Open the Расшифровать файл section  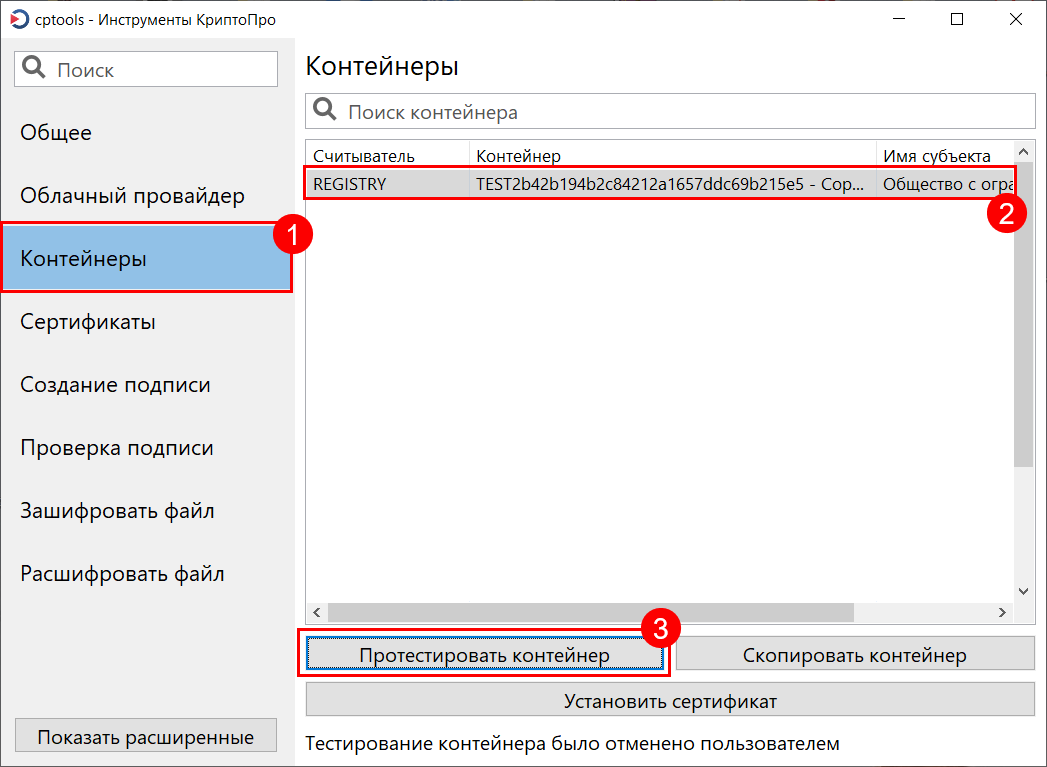click(x=122, y=574)
